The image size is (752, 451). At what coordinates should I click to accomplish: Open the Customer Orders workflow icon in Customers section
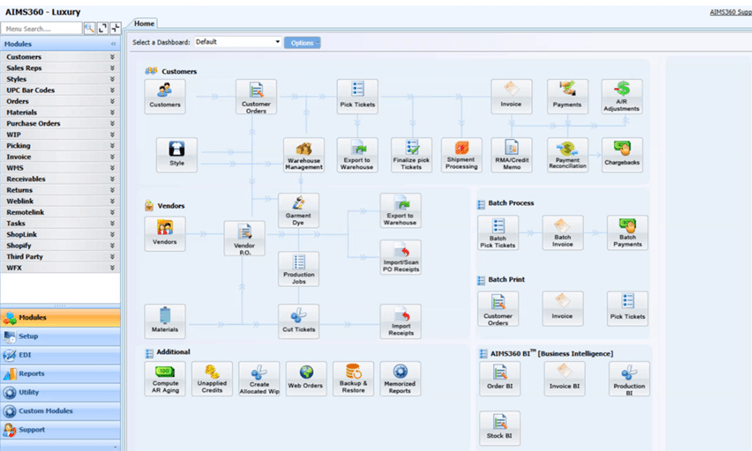(256, 96)
